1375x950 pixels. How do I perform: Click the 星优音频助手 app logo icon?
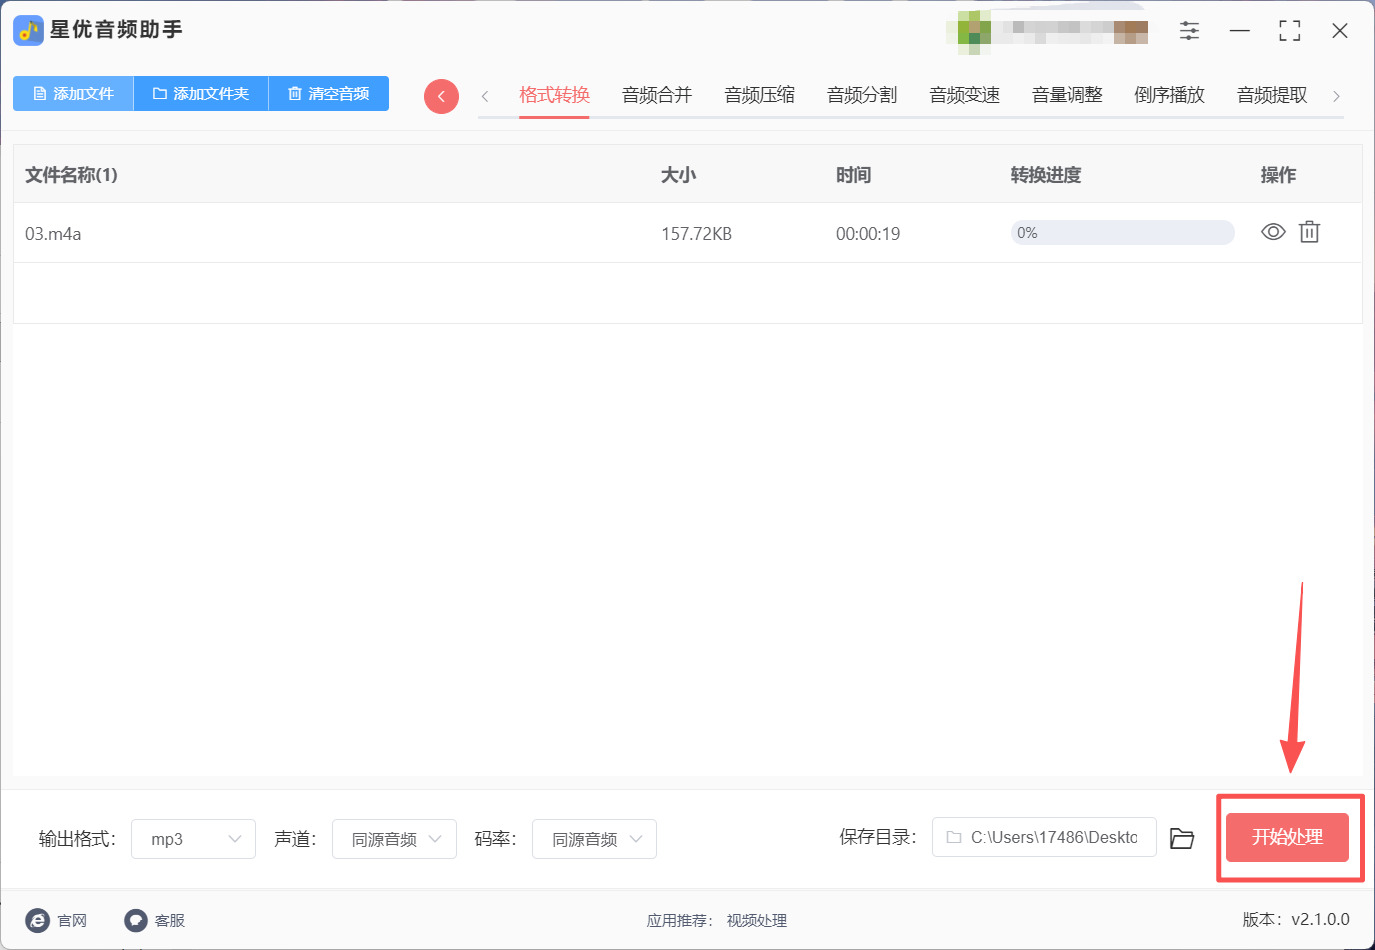coord(28,31)
